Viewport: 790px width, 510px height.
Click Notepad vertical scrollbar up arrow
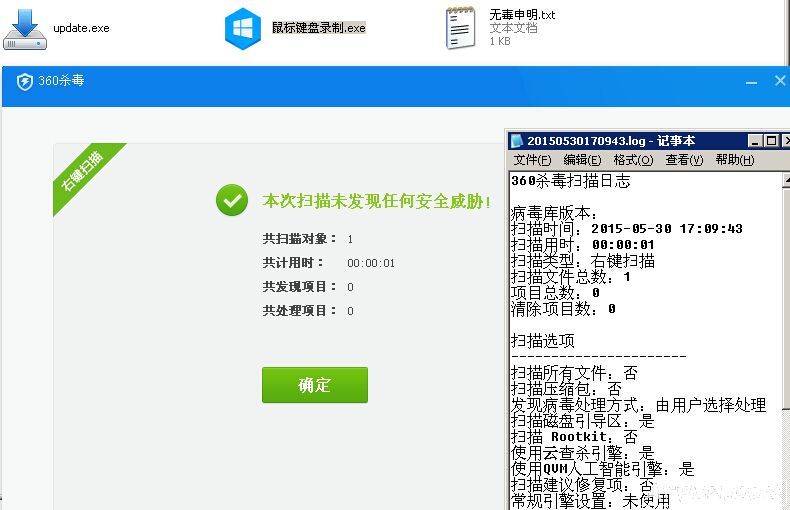786,180
